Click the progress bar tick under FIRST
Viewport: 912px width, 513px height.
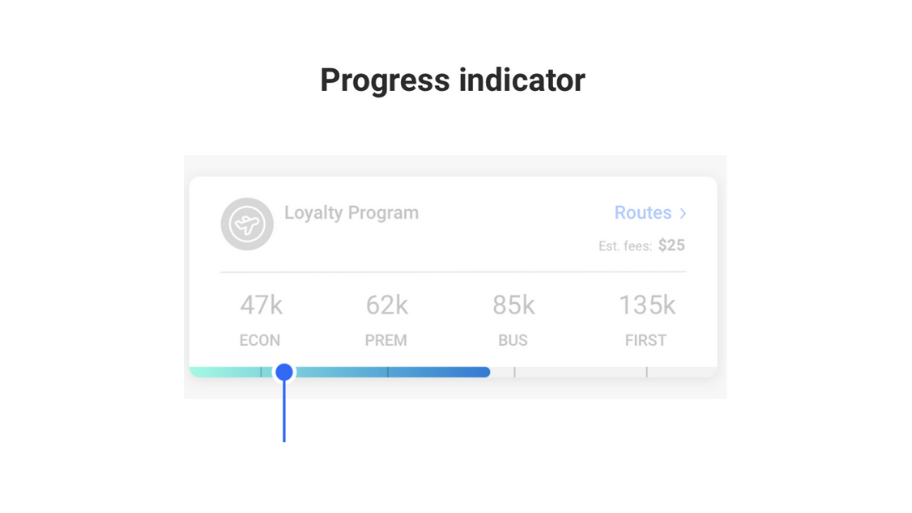point(646,372)
